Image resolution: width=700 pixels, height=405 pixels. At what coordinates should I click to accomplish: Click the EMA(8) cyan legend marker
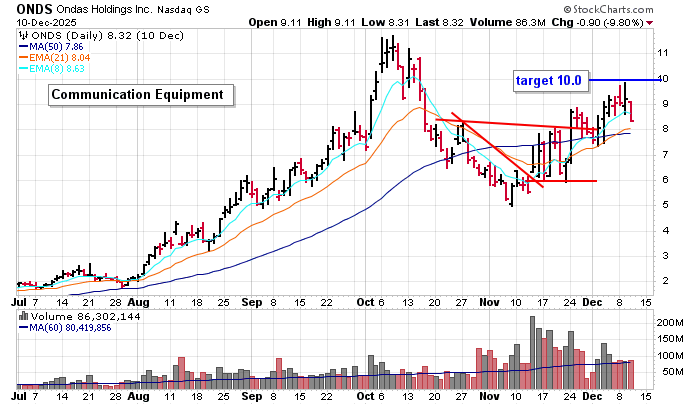[x=24, y=68]
